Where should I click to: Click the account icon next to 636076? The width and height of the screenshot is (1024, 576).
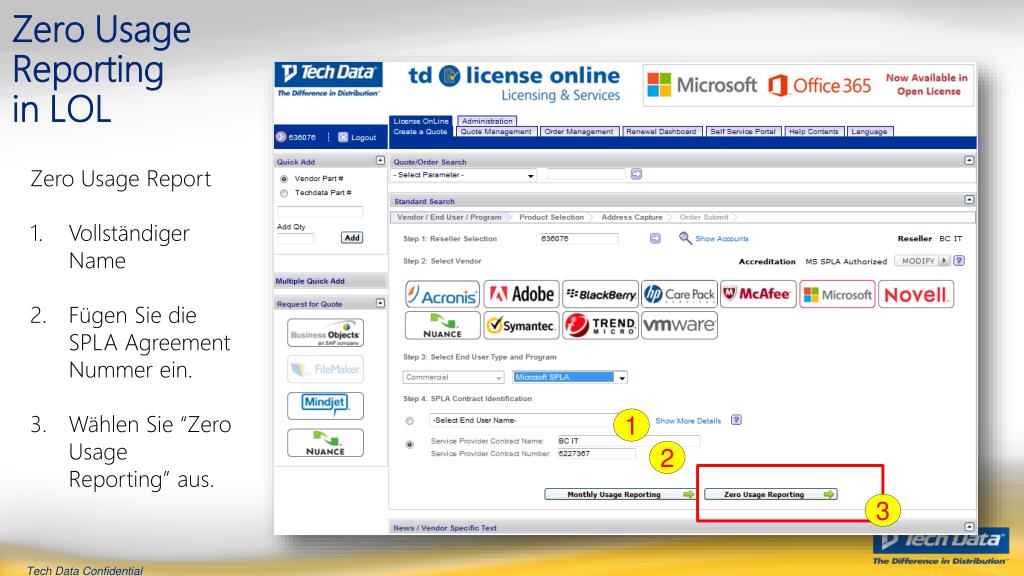(281, 137)
